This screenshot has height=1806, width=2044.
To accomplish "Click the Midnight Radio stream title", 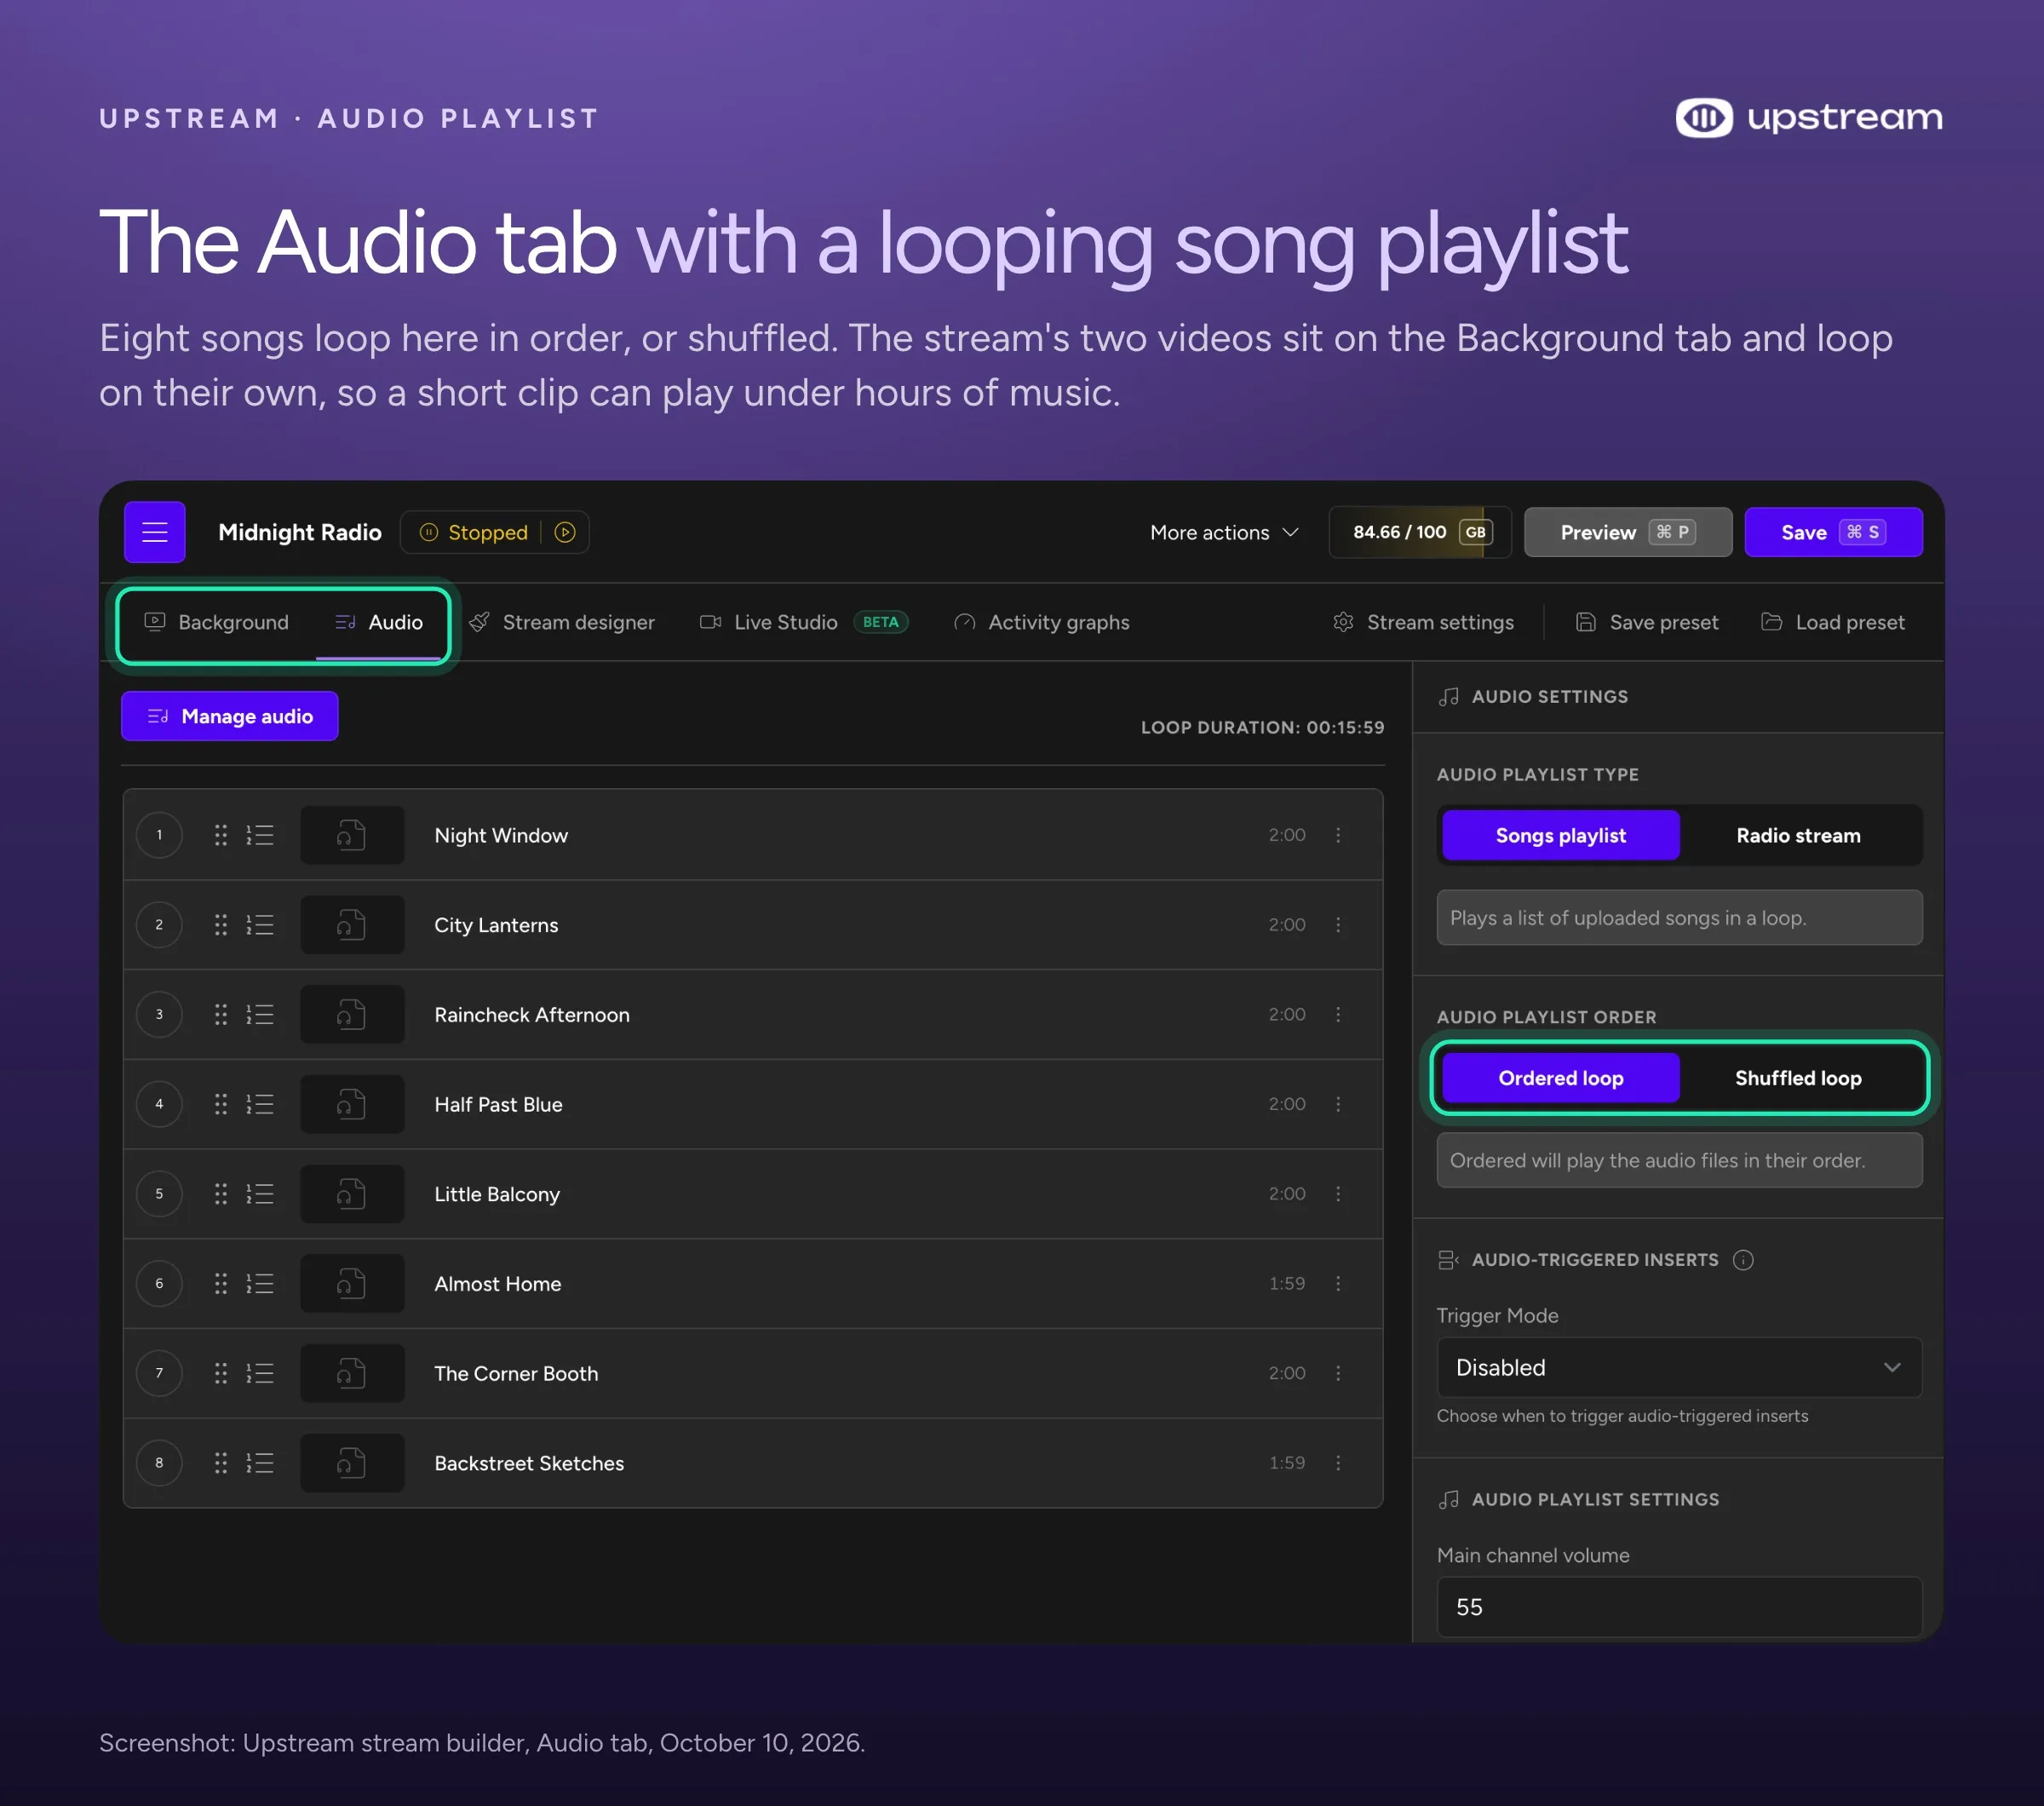I will (x=300, y=532).
